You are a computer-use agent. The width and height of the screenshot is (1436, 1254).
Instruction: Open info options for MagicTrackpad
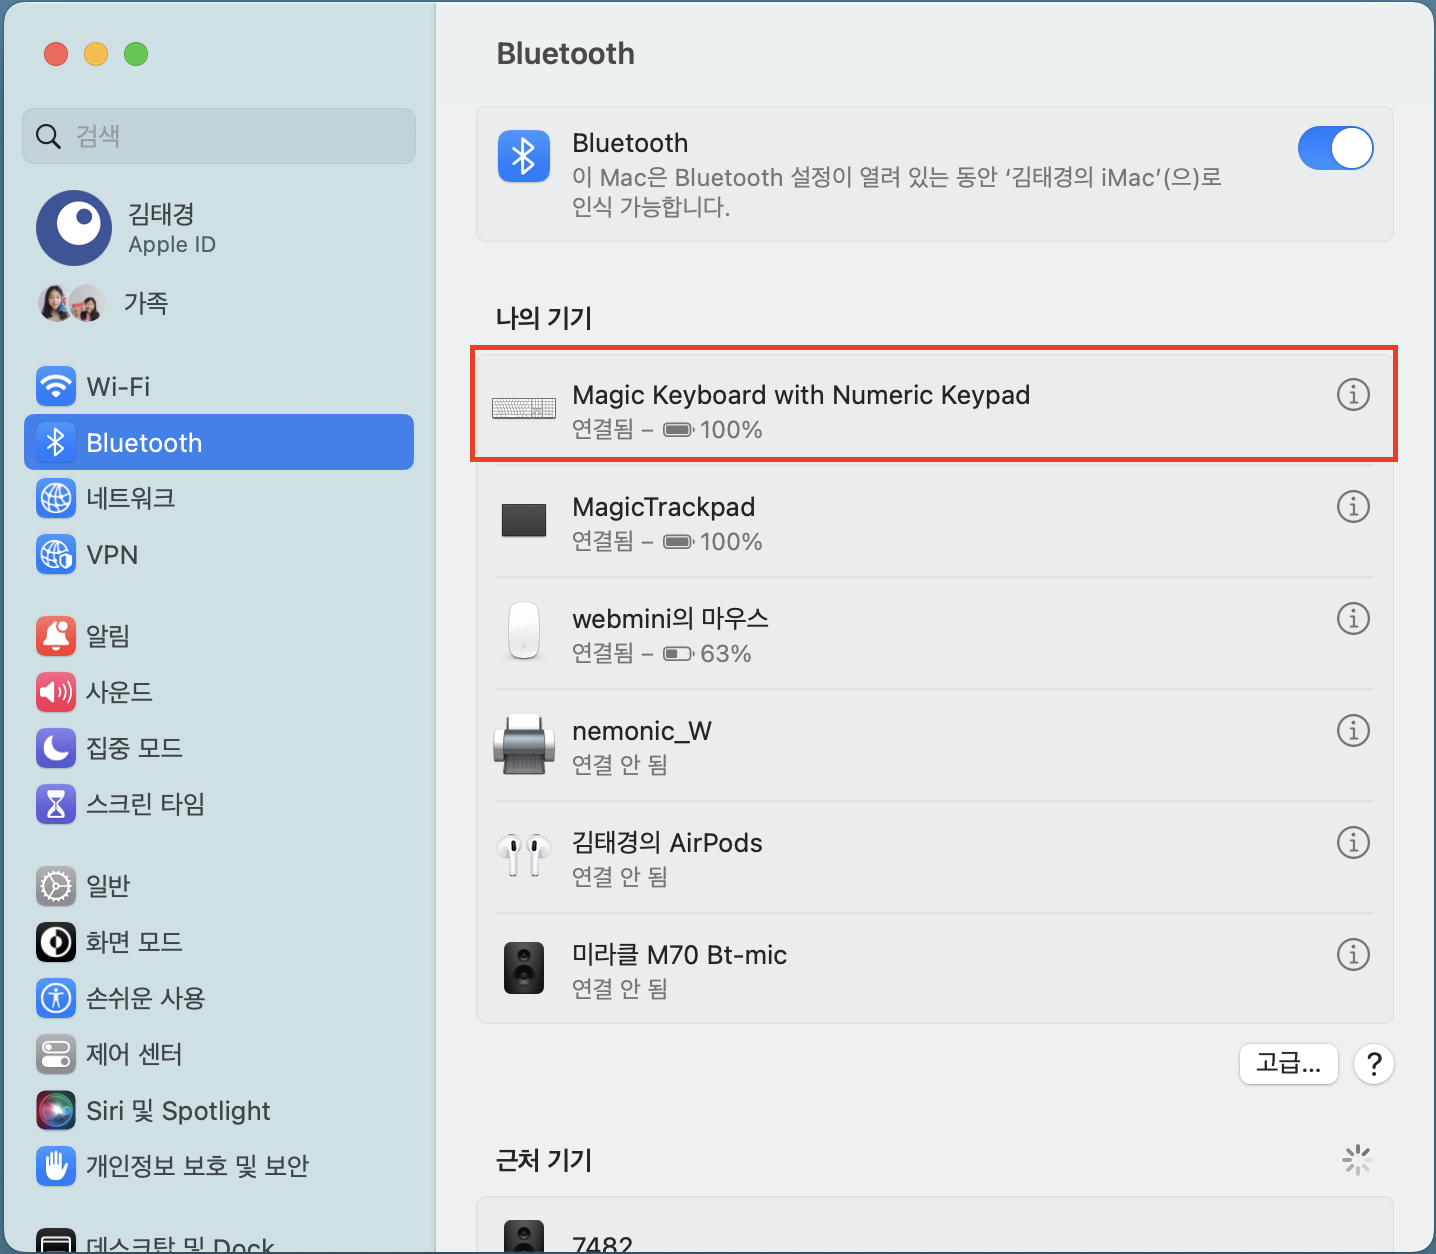click(1353, 507)
